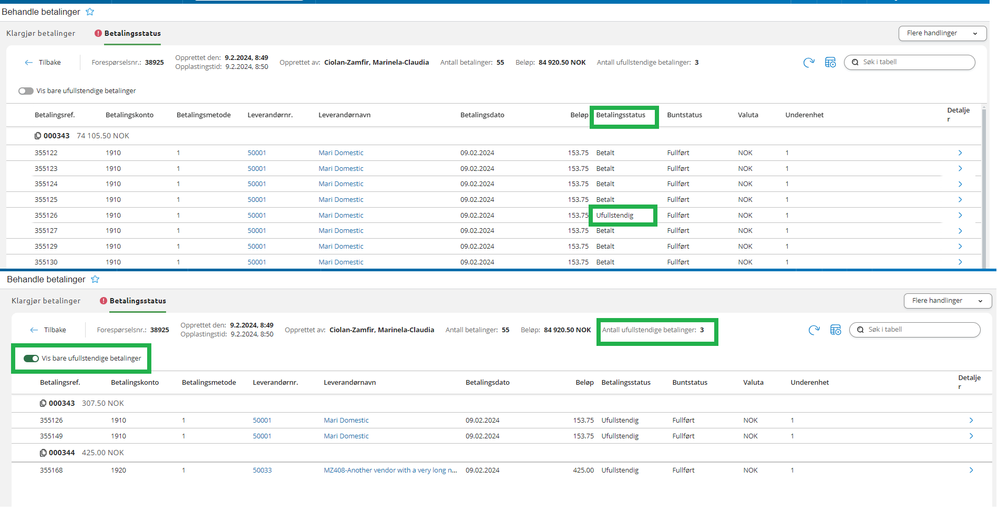Click the favorite star in the lower panel title
Screen dimensions: 998x511
(x=96, y=280)
